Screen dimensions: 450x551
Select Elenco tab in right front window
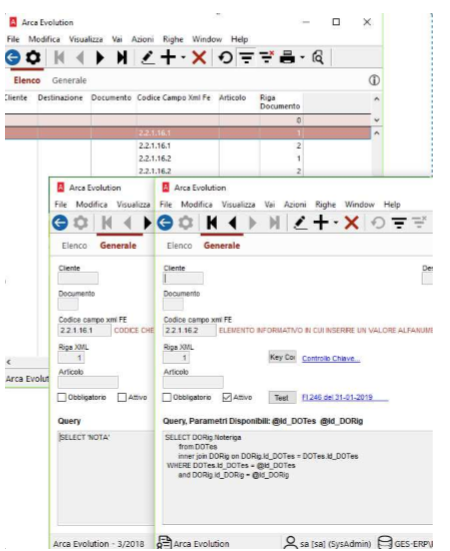[x=180, y=246]
